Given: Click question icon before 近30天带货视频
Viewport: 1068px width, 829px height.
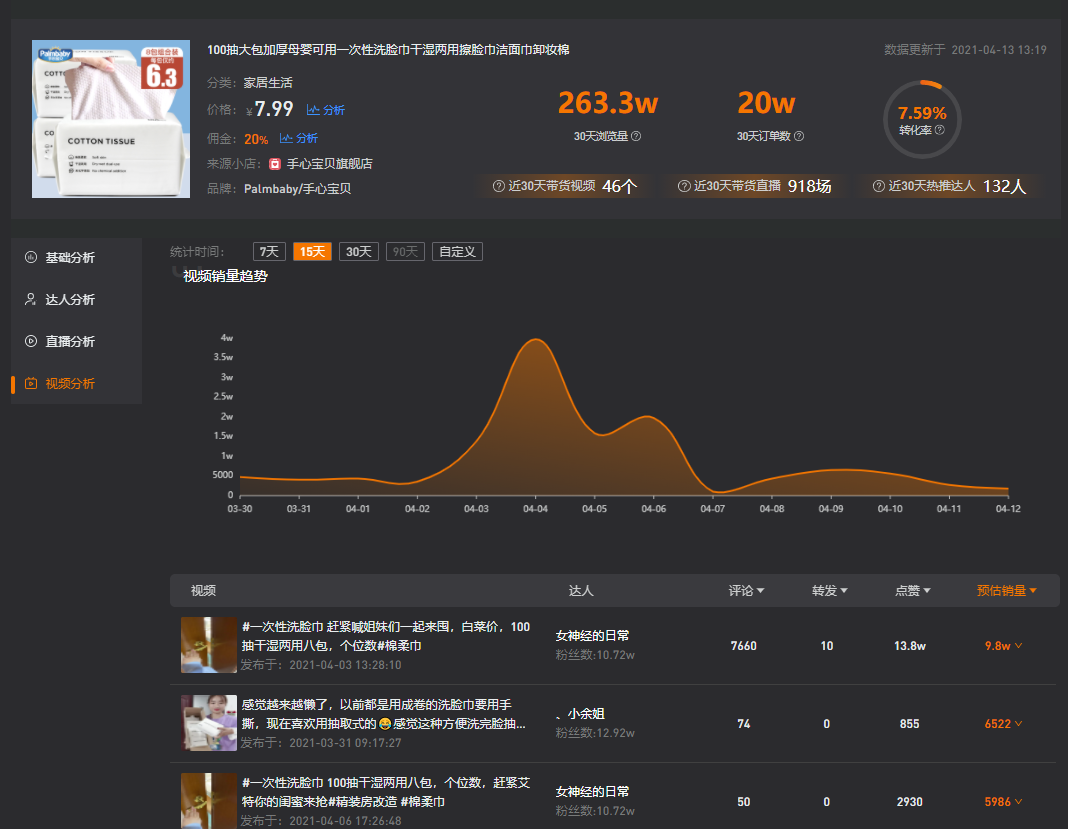Looking at the screenshot, I should 499,186.
